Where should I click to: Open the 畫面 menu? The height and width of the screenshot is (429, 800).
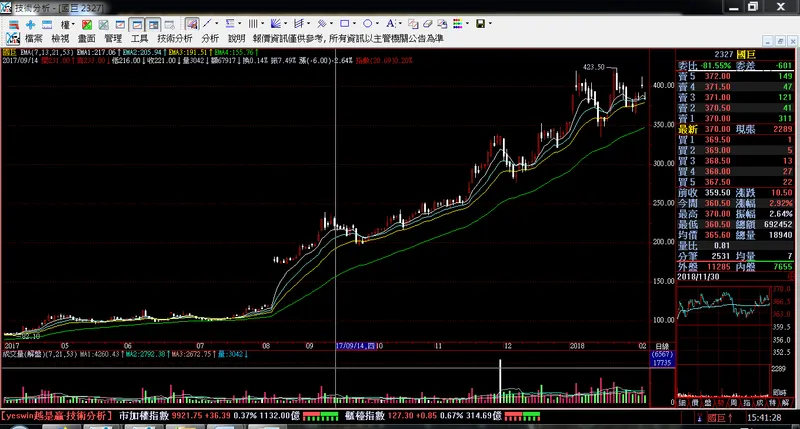[x=87, y=38]
